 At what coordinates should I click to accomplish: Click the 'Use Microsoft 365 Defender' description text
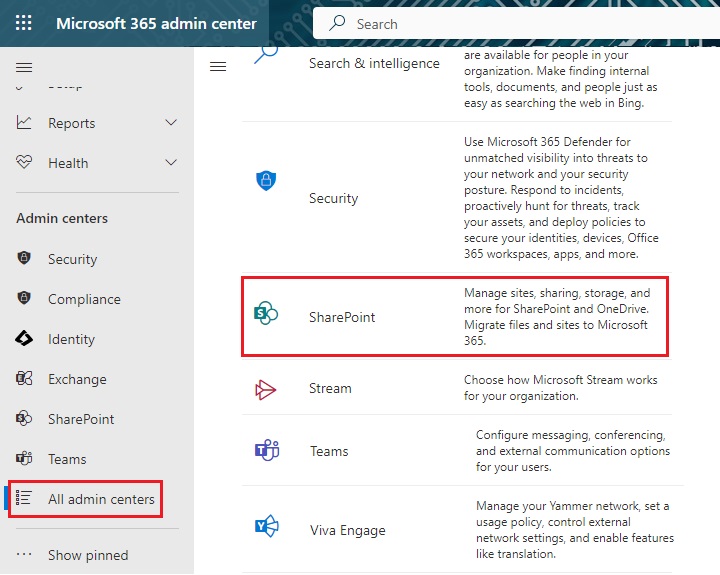point(561,198)
